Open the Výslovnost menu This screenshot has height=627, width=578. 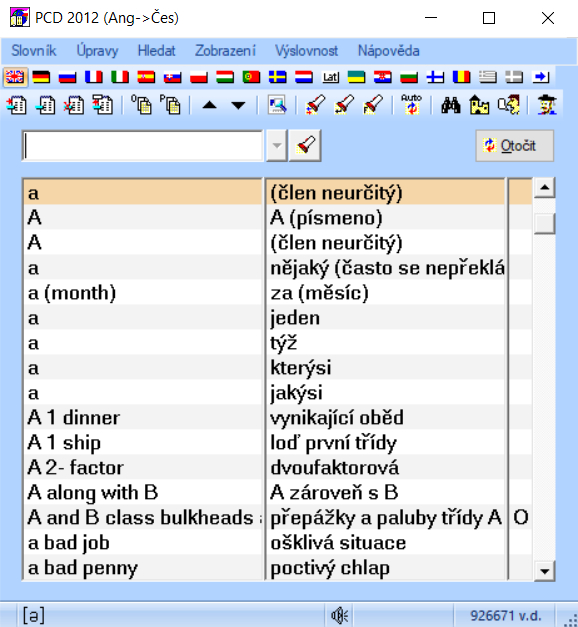(306, 51)
